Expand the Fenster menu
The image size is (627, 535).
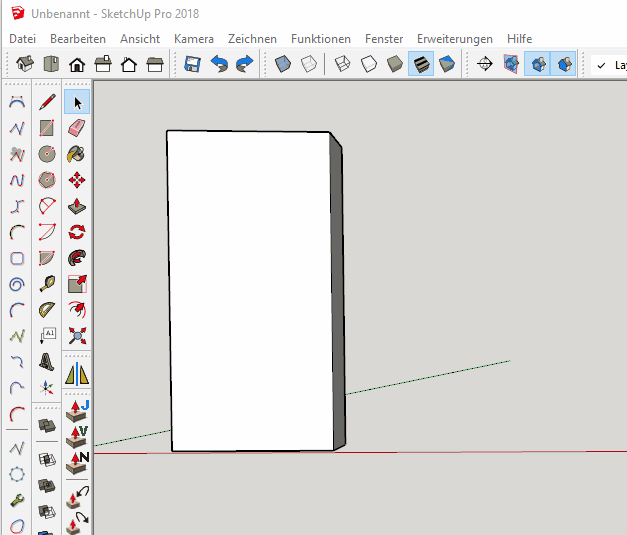384,38
